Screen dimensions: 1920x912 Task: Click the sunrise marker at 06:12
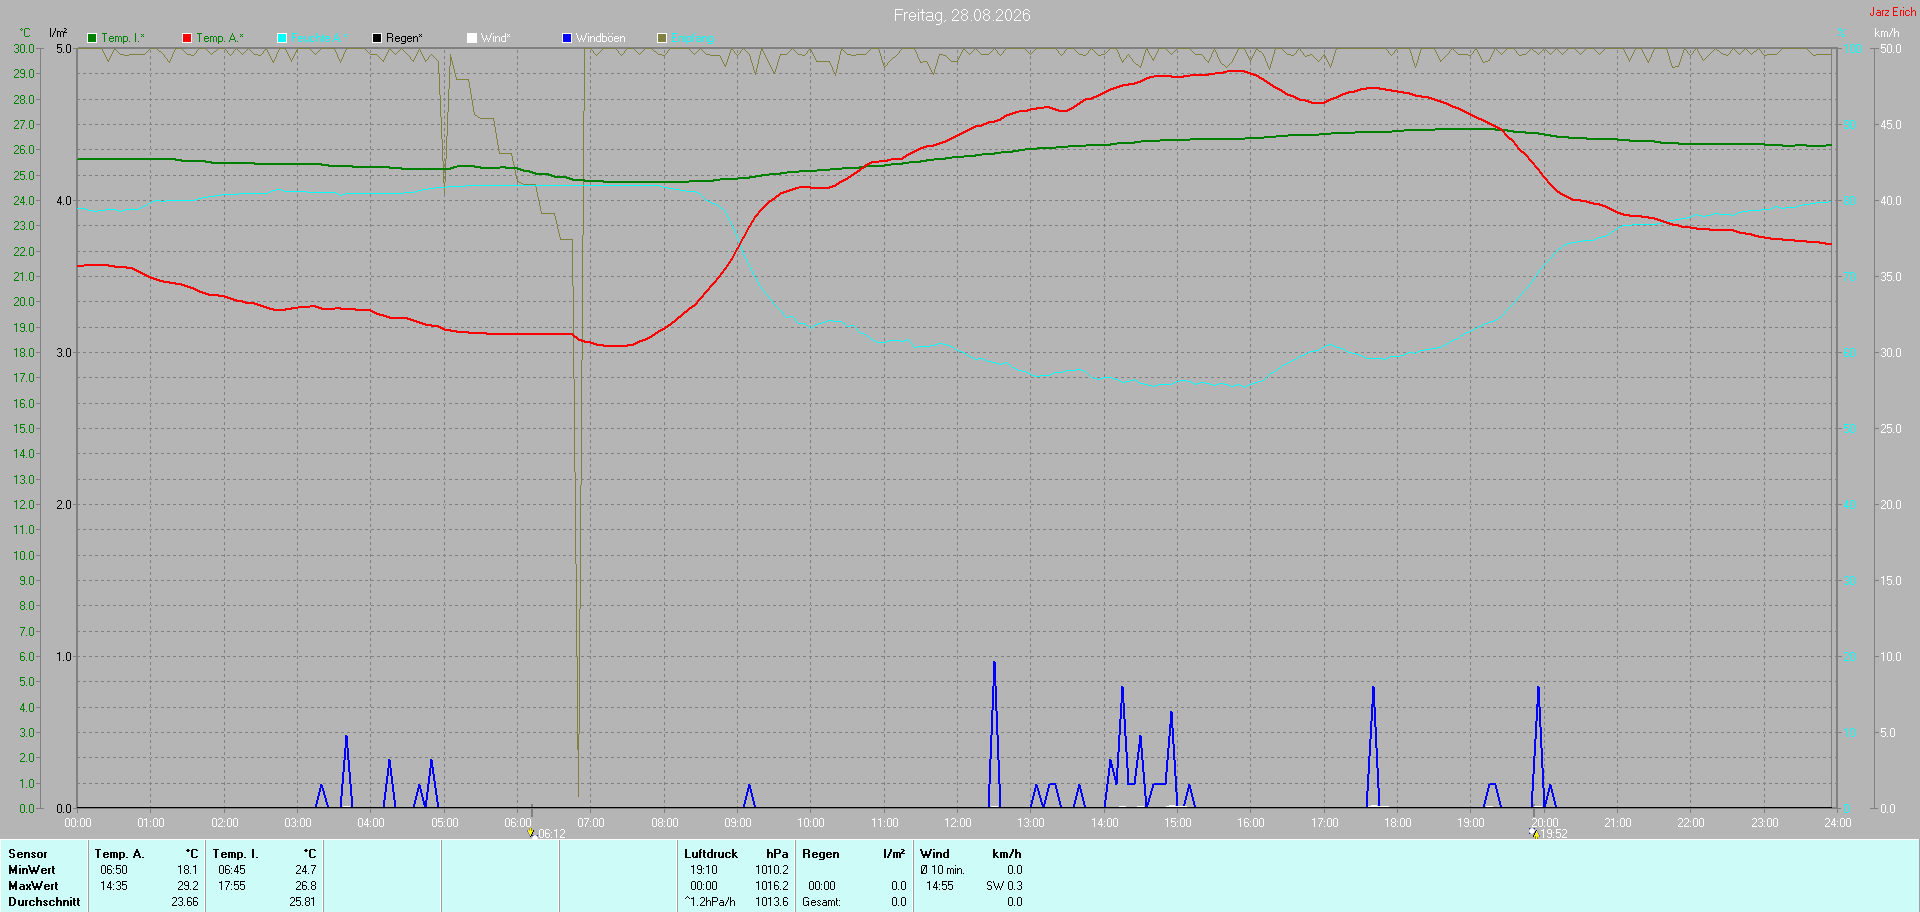coord(531,832)
